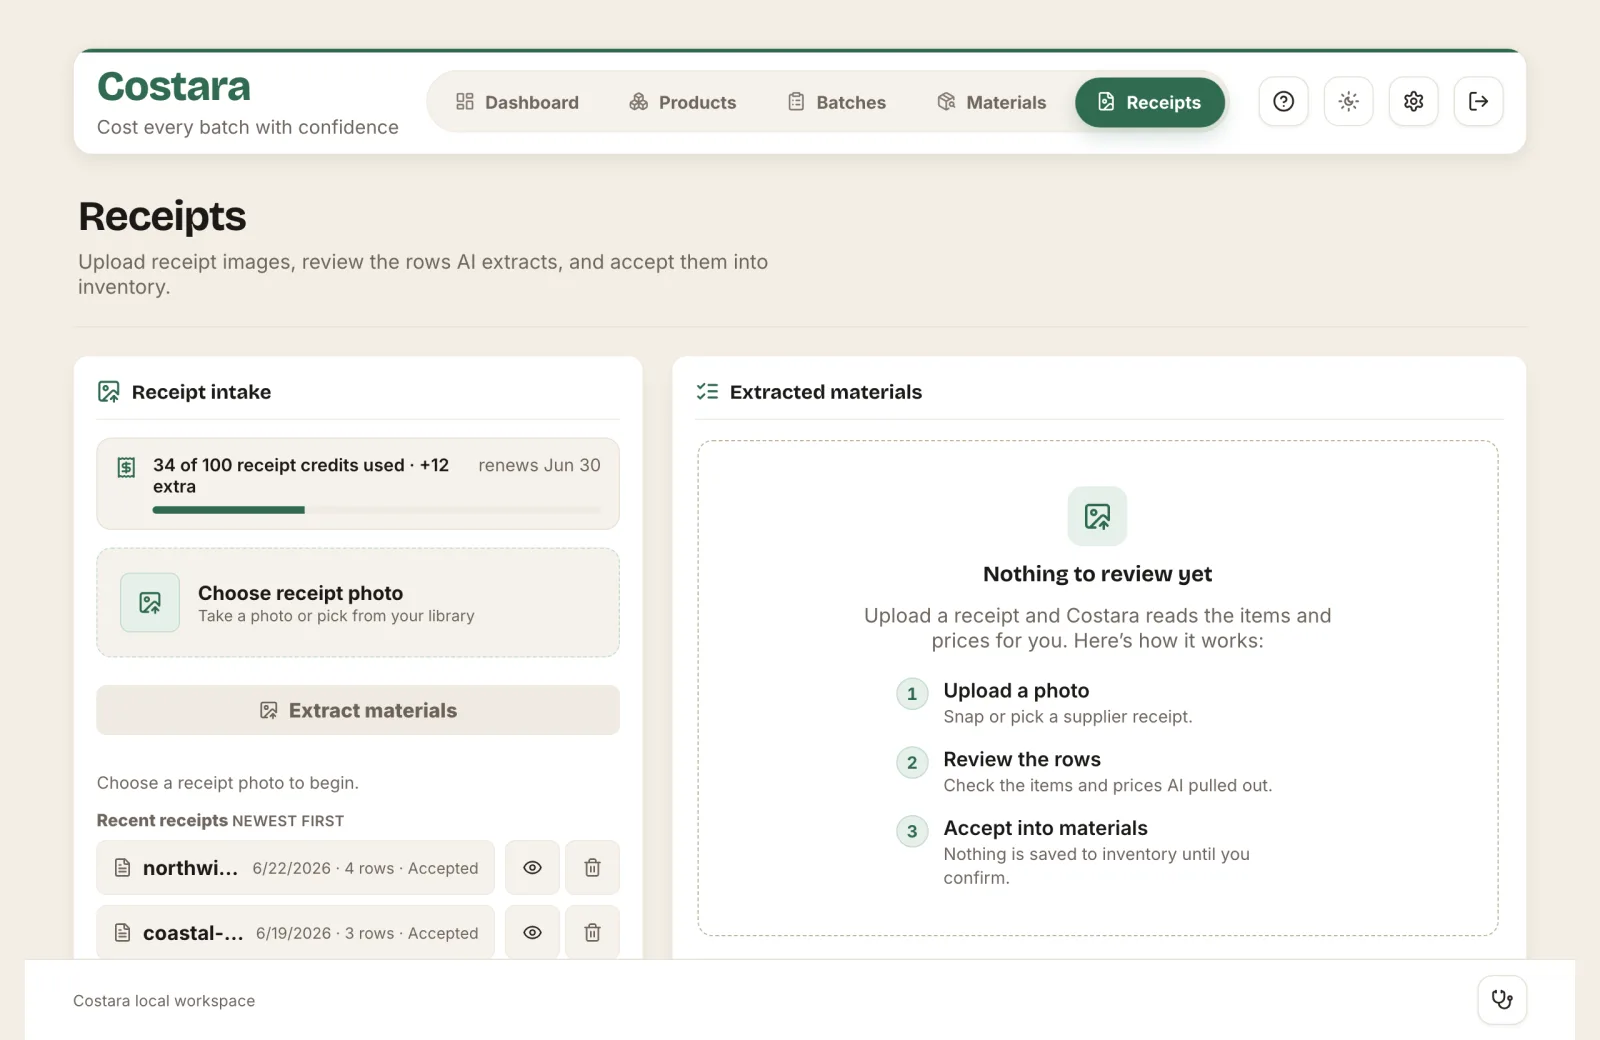The image size is (1600, 1040).
Task: Open the stethoscope diagnostics icon in footer
Action: click(x=1502, y=1000)
